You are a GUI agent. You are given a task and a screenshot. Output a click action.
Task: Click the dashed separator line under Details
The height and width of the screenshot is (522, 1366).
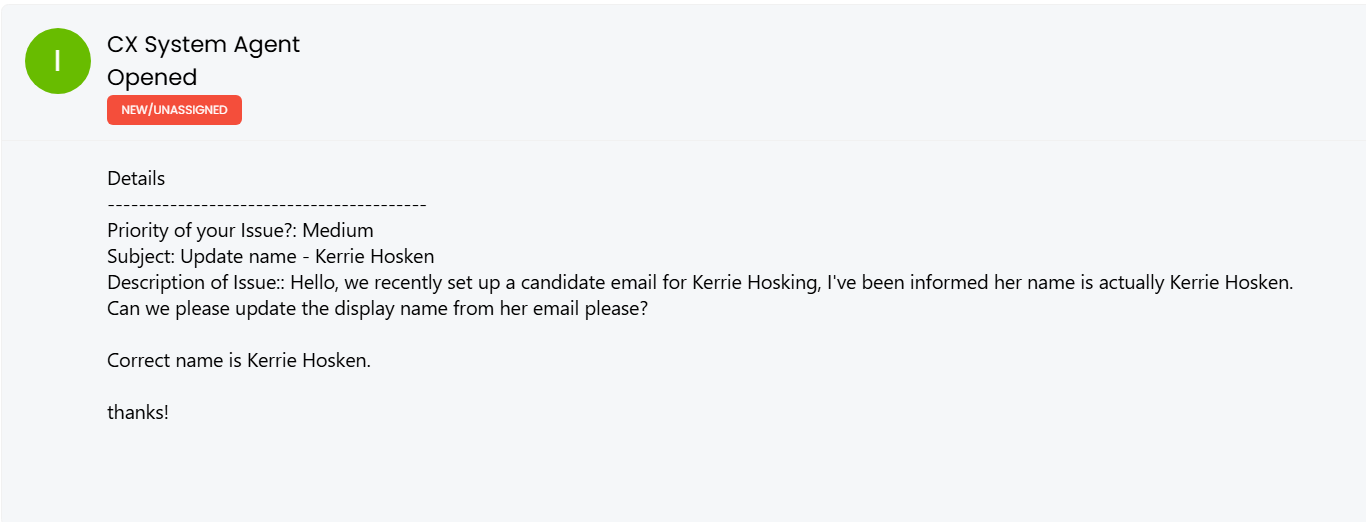(267, 205)
